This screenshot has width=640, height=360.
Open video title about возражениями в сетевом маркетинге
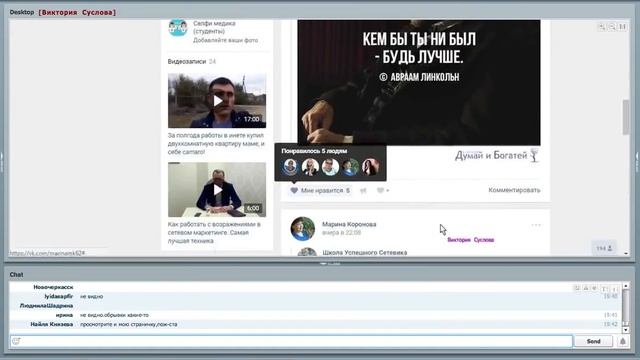(x=214, y=233)
